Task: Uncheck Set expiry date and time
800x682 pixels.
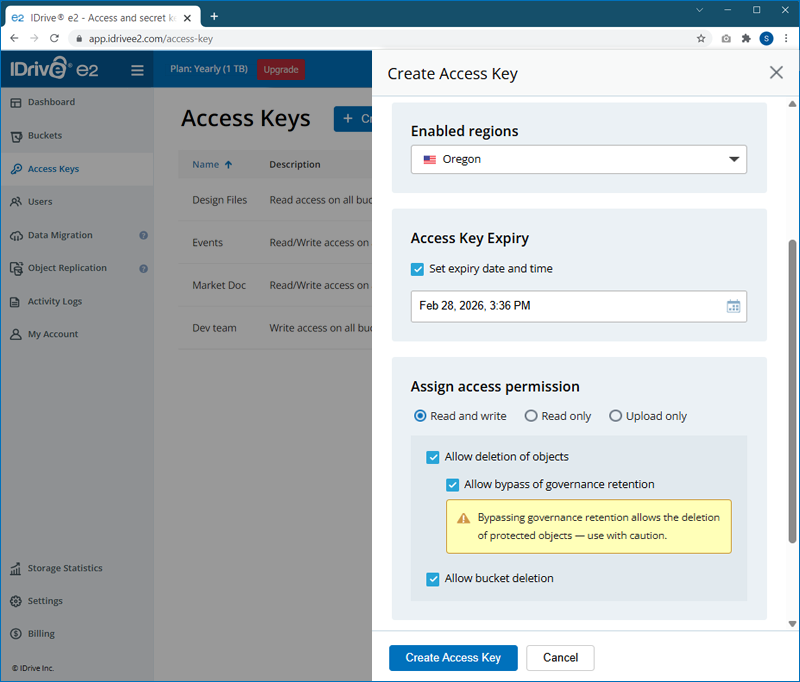Action: point(417,269)
